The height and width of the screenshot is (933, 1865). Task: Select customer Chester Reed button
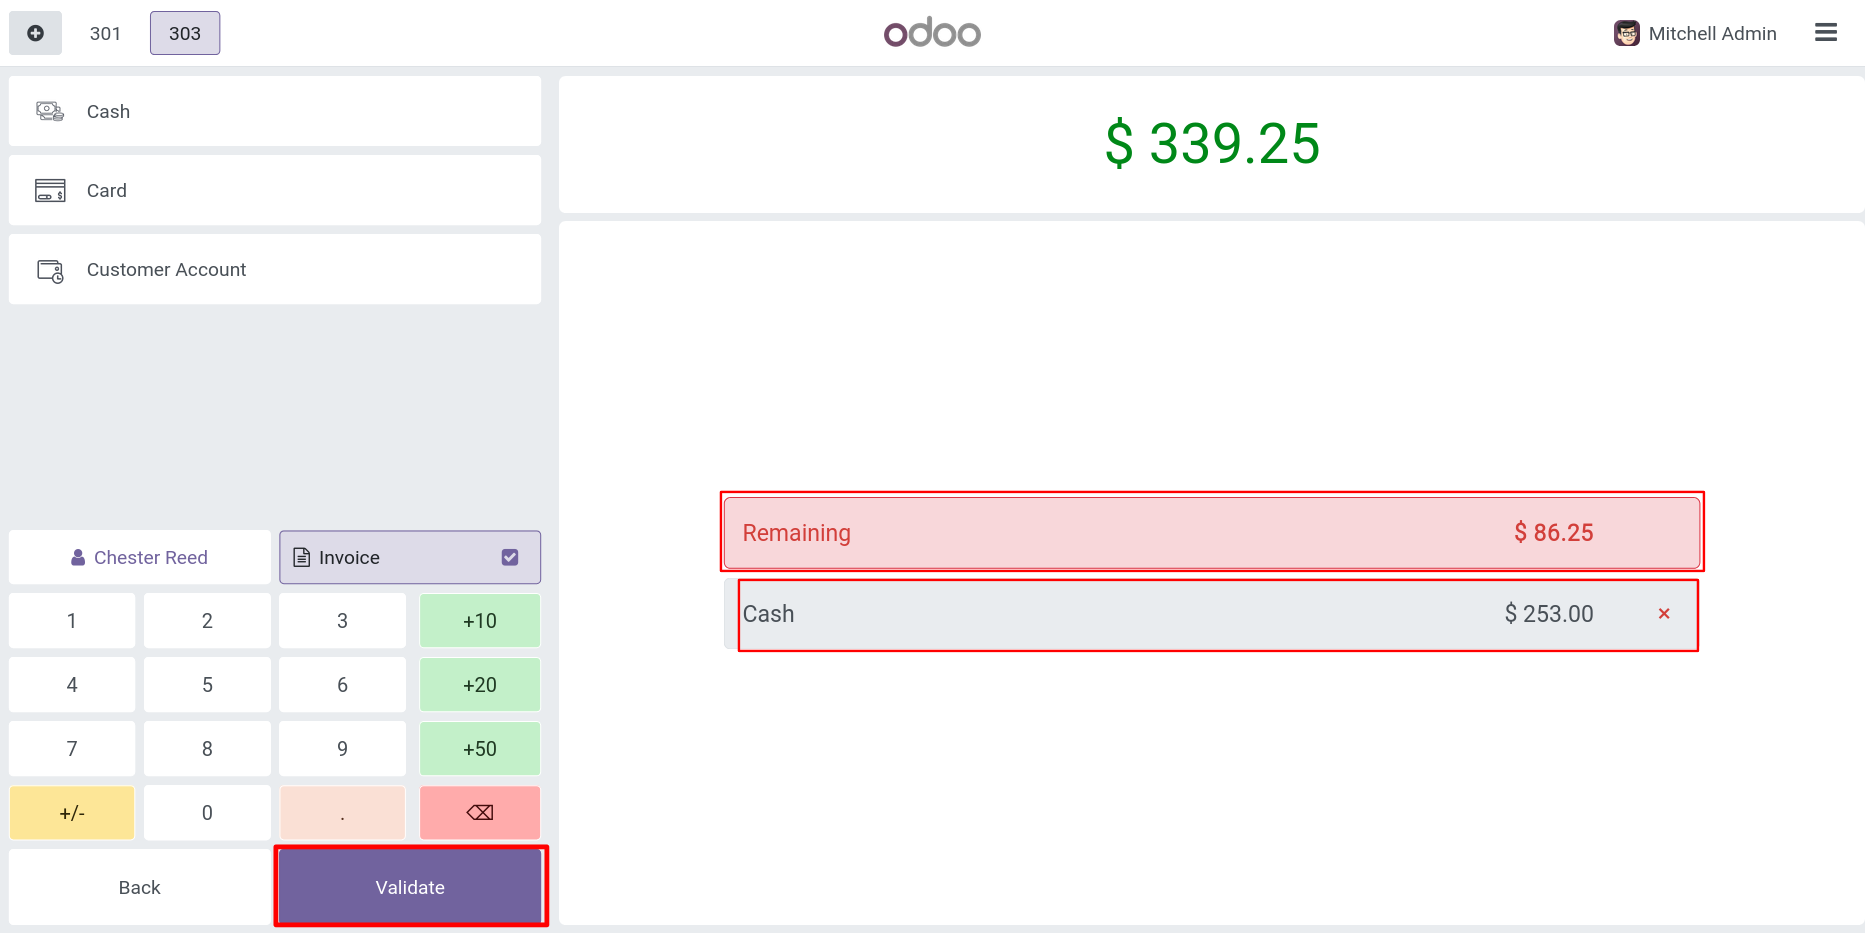click(x=140, y=557)
